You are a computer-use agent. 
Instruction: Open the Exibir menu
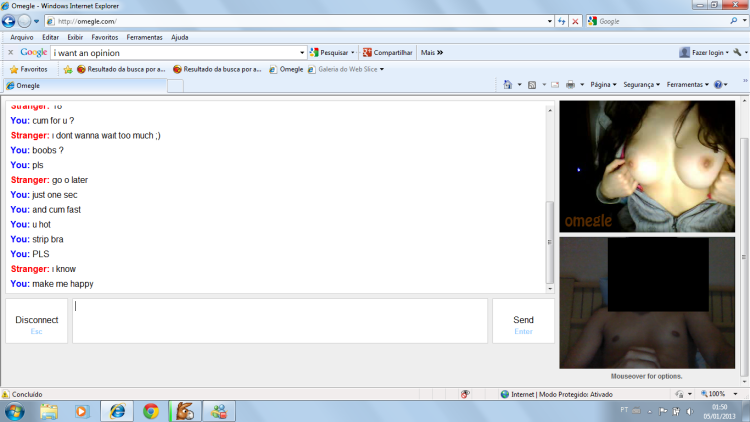[x=75, y=37]
